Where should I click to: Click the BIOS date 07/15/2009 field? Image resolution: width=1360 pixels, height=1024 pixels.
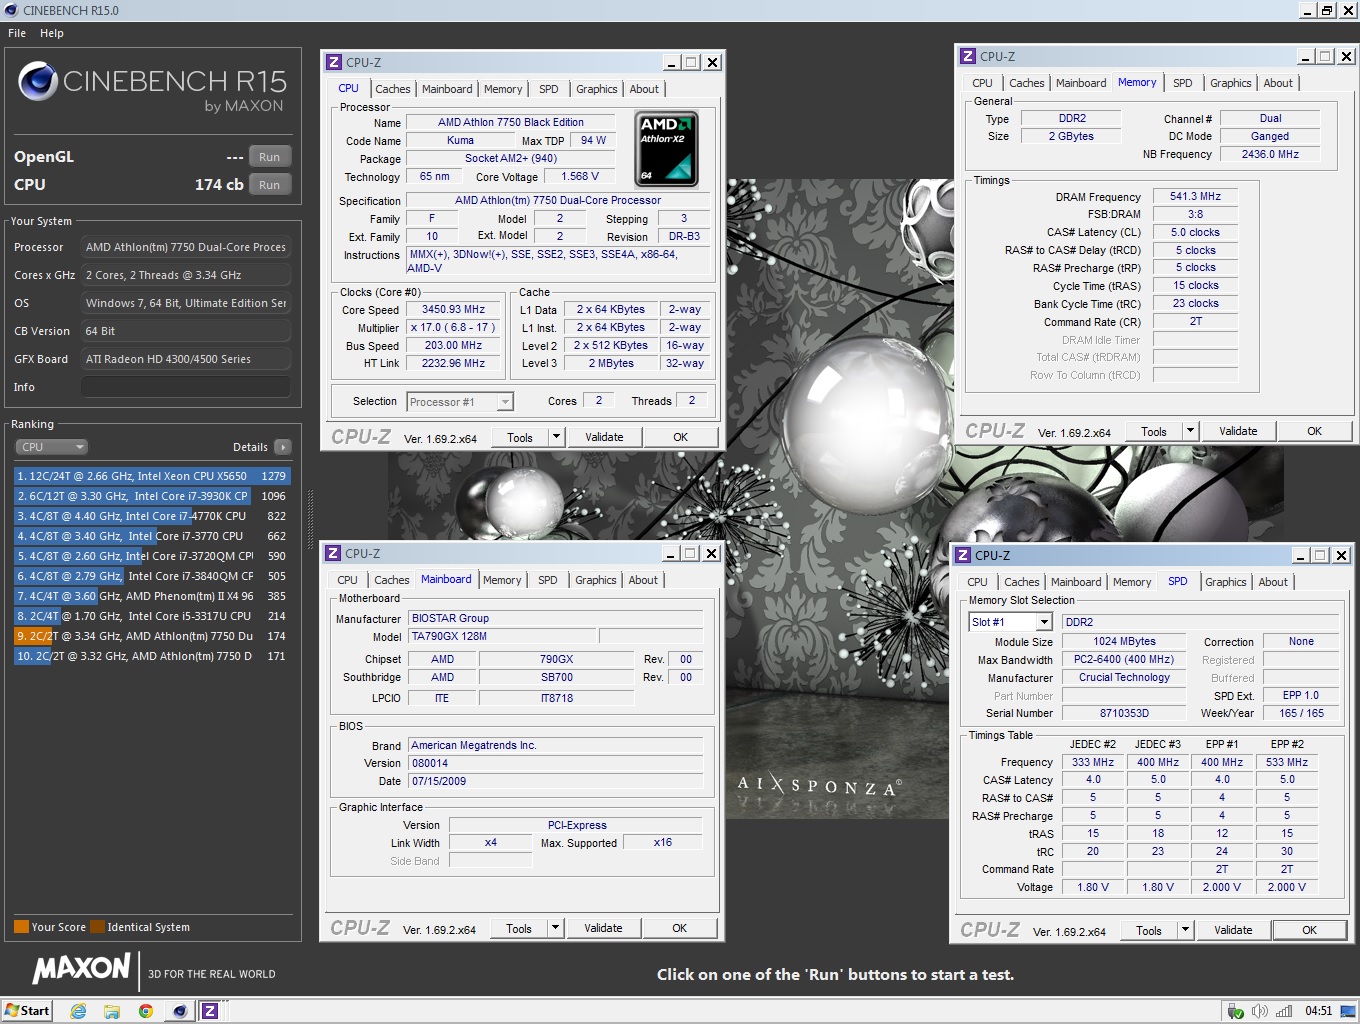(x=555, y=781)
